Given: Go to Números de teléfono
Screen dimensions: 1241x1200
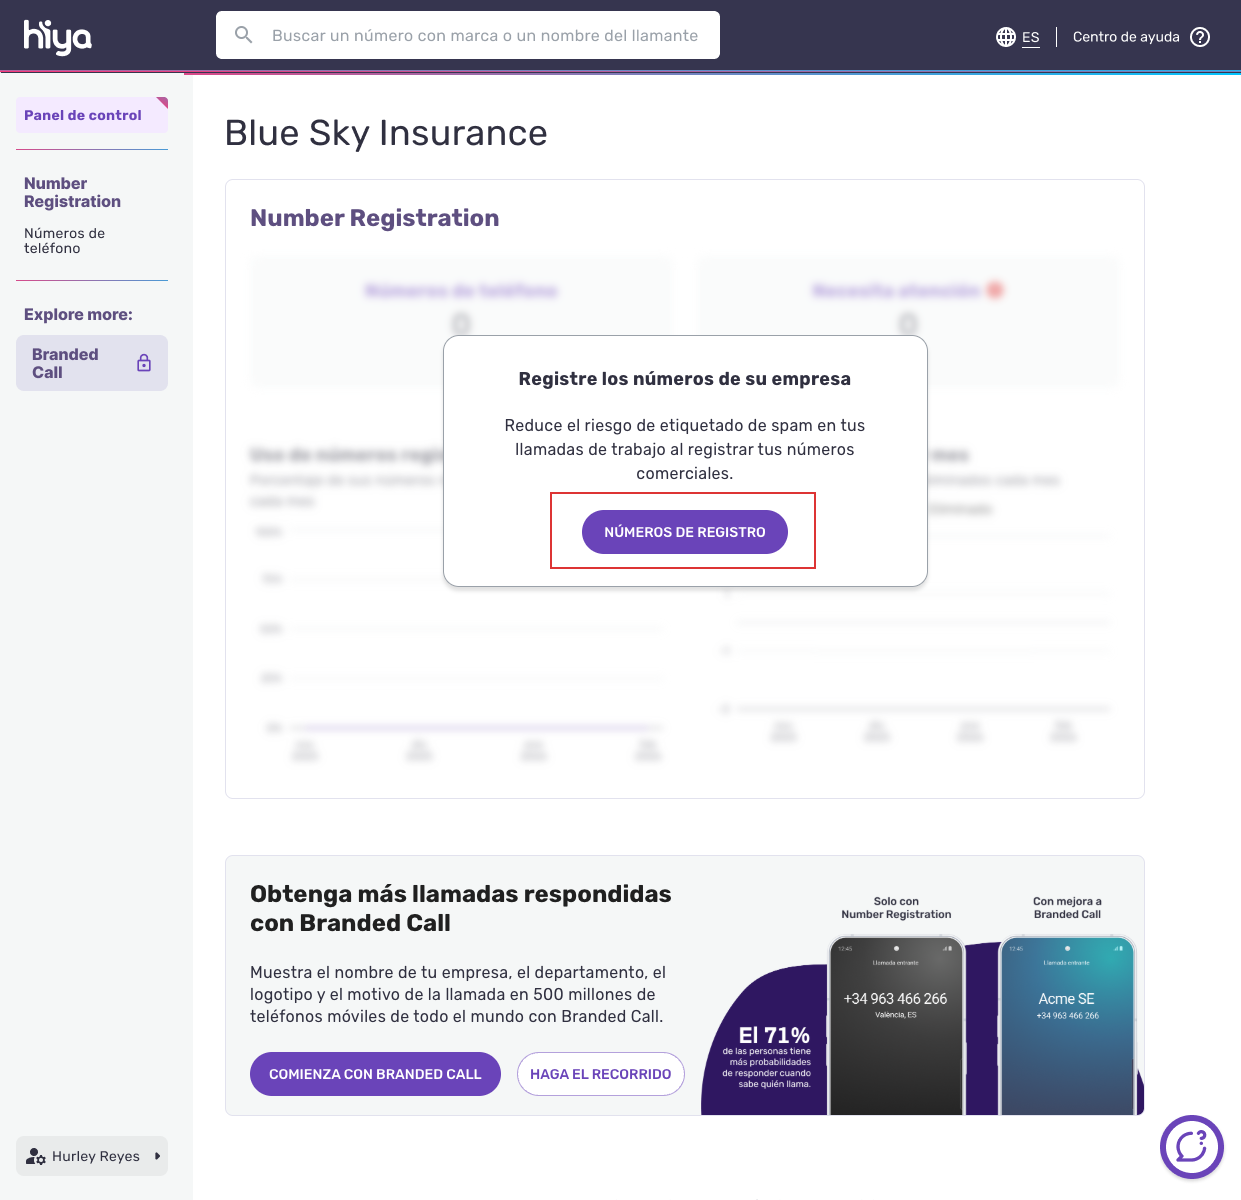Looking at the screenshot, I should (64, 240).
